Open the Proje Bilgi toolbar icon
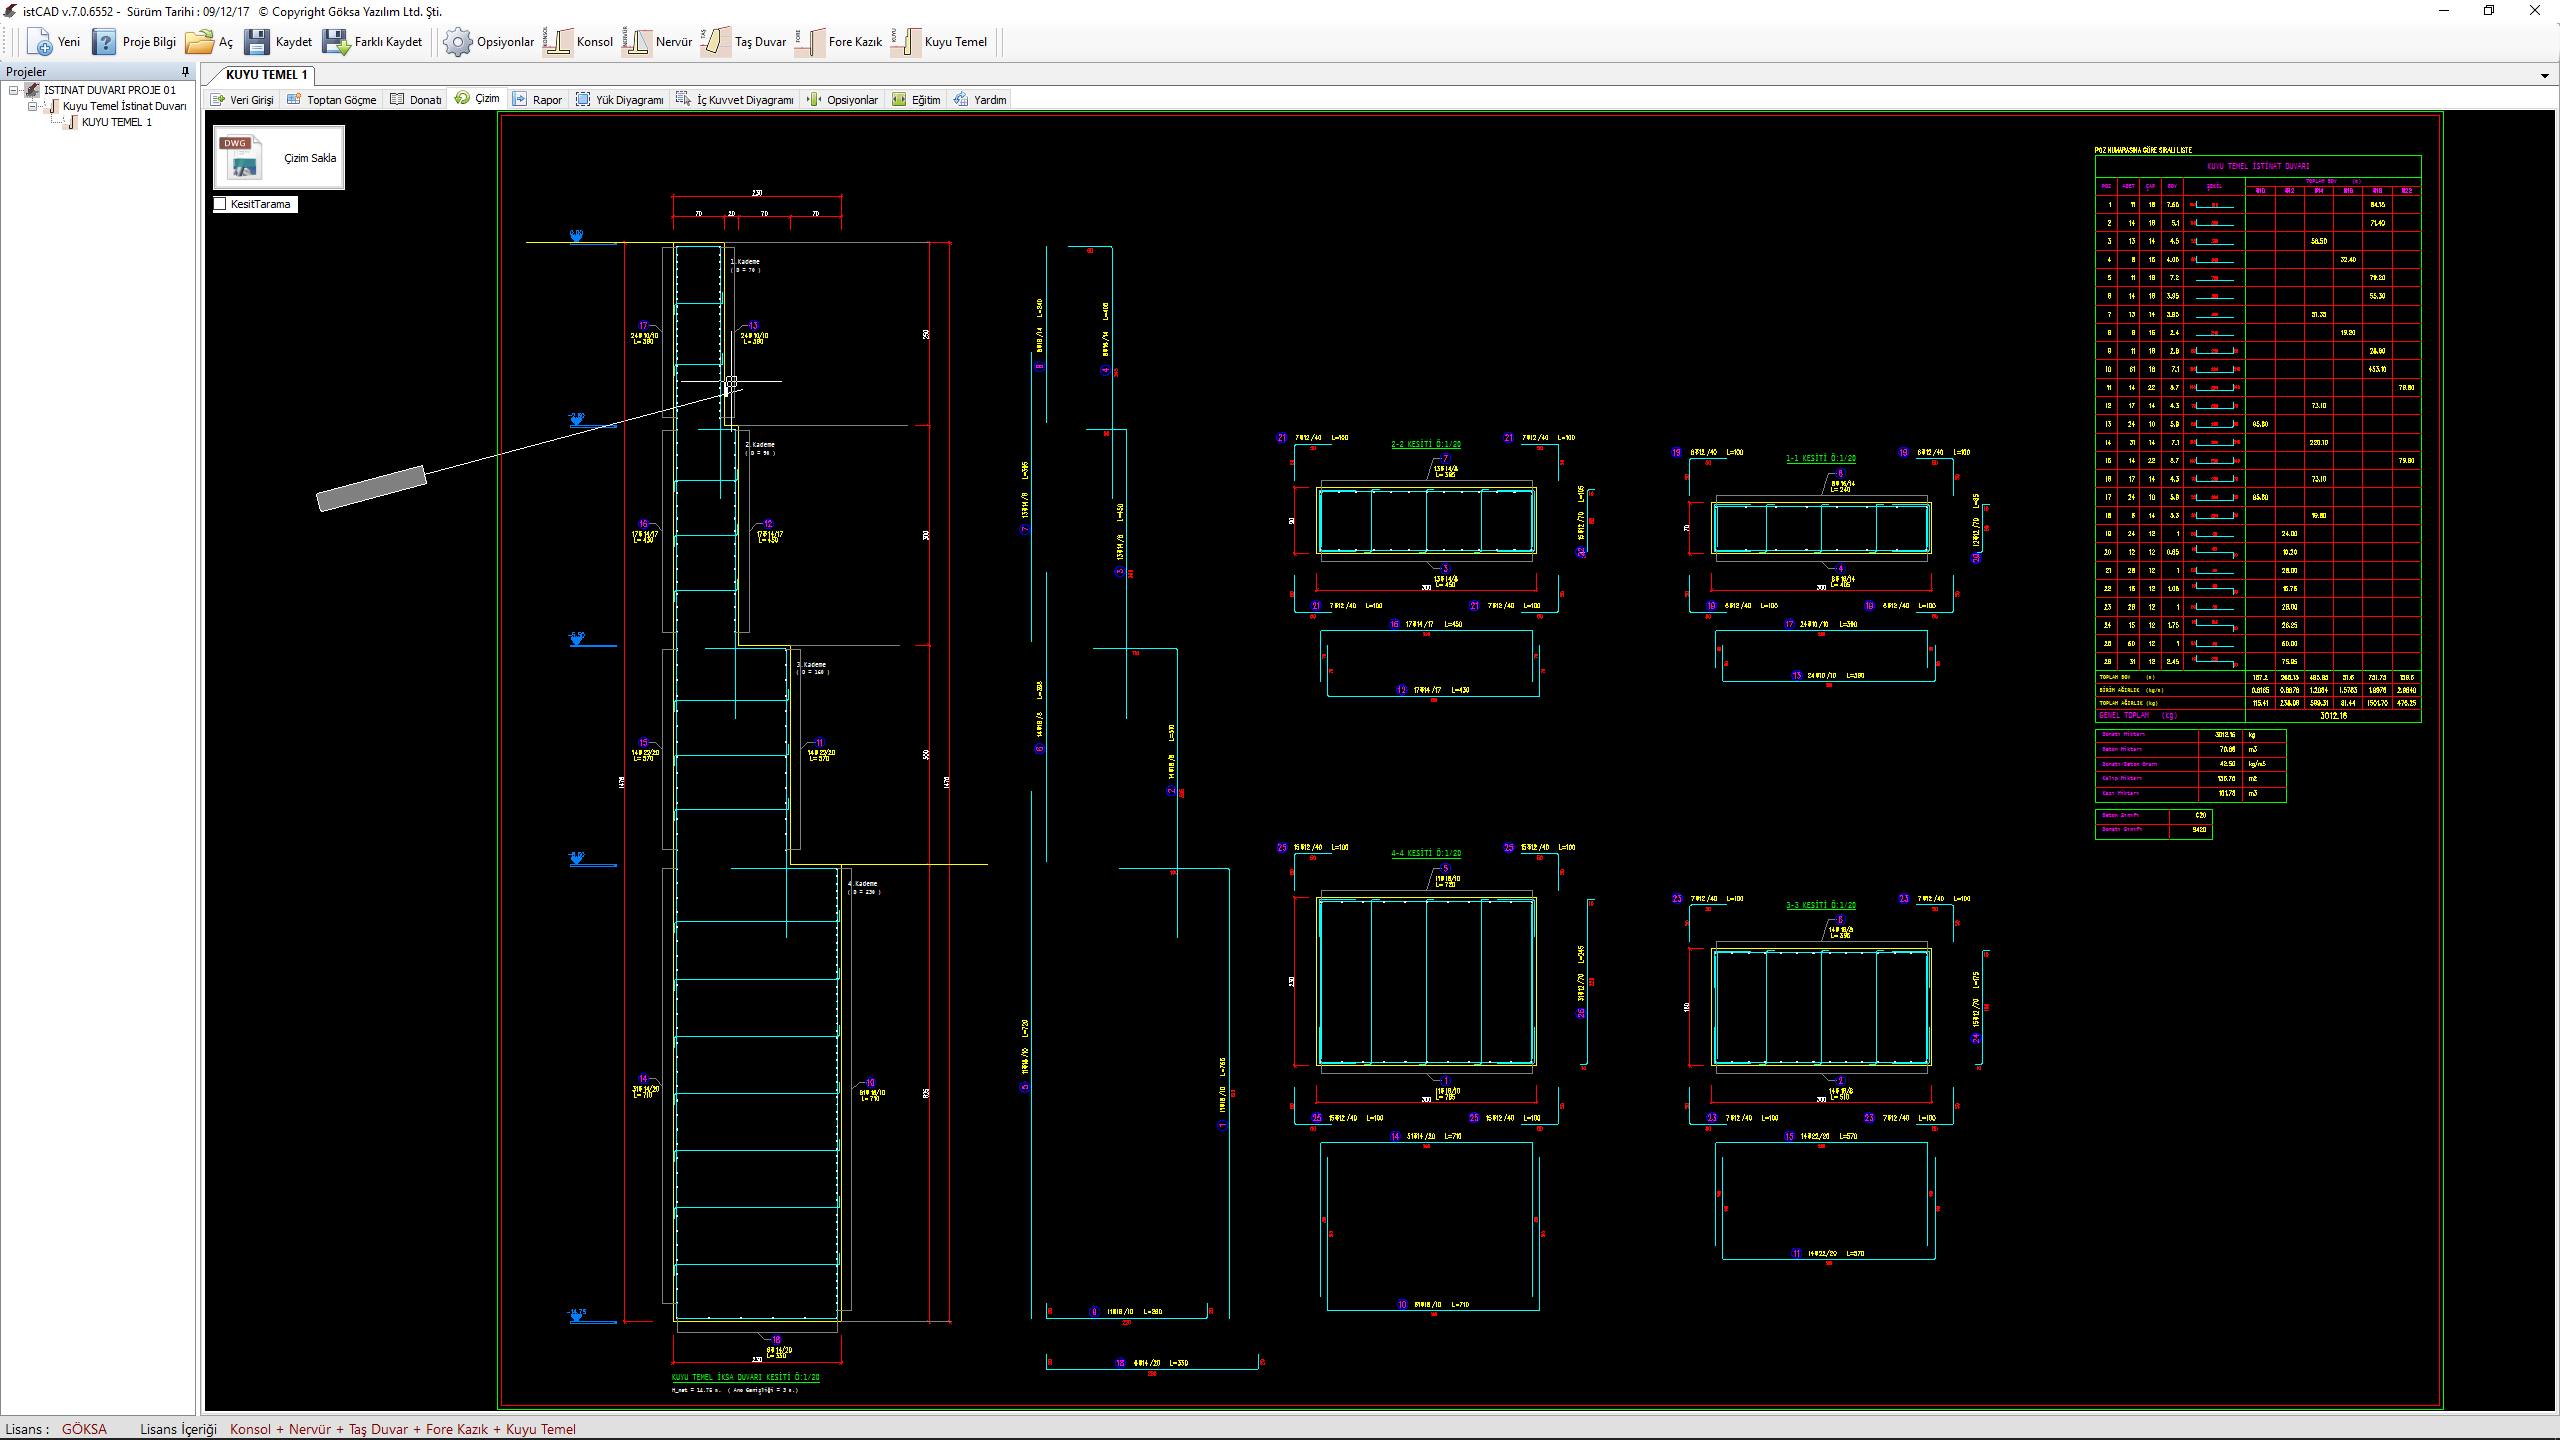2560x1440 pixels. (104, 42)
